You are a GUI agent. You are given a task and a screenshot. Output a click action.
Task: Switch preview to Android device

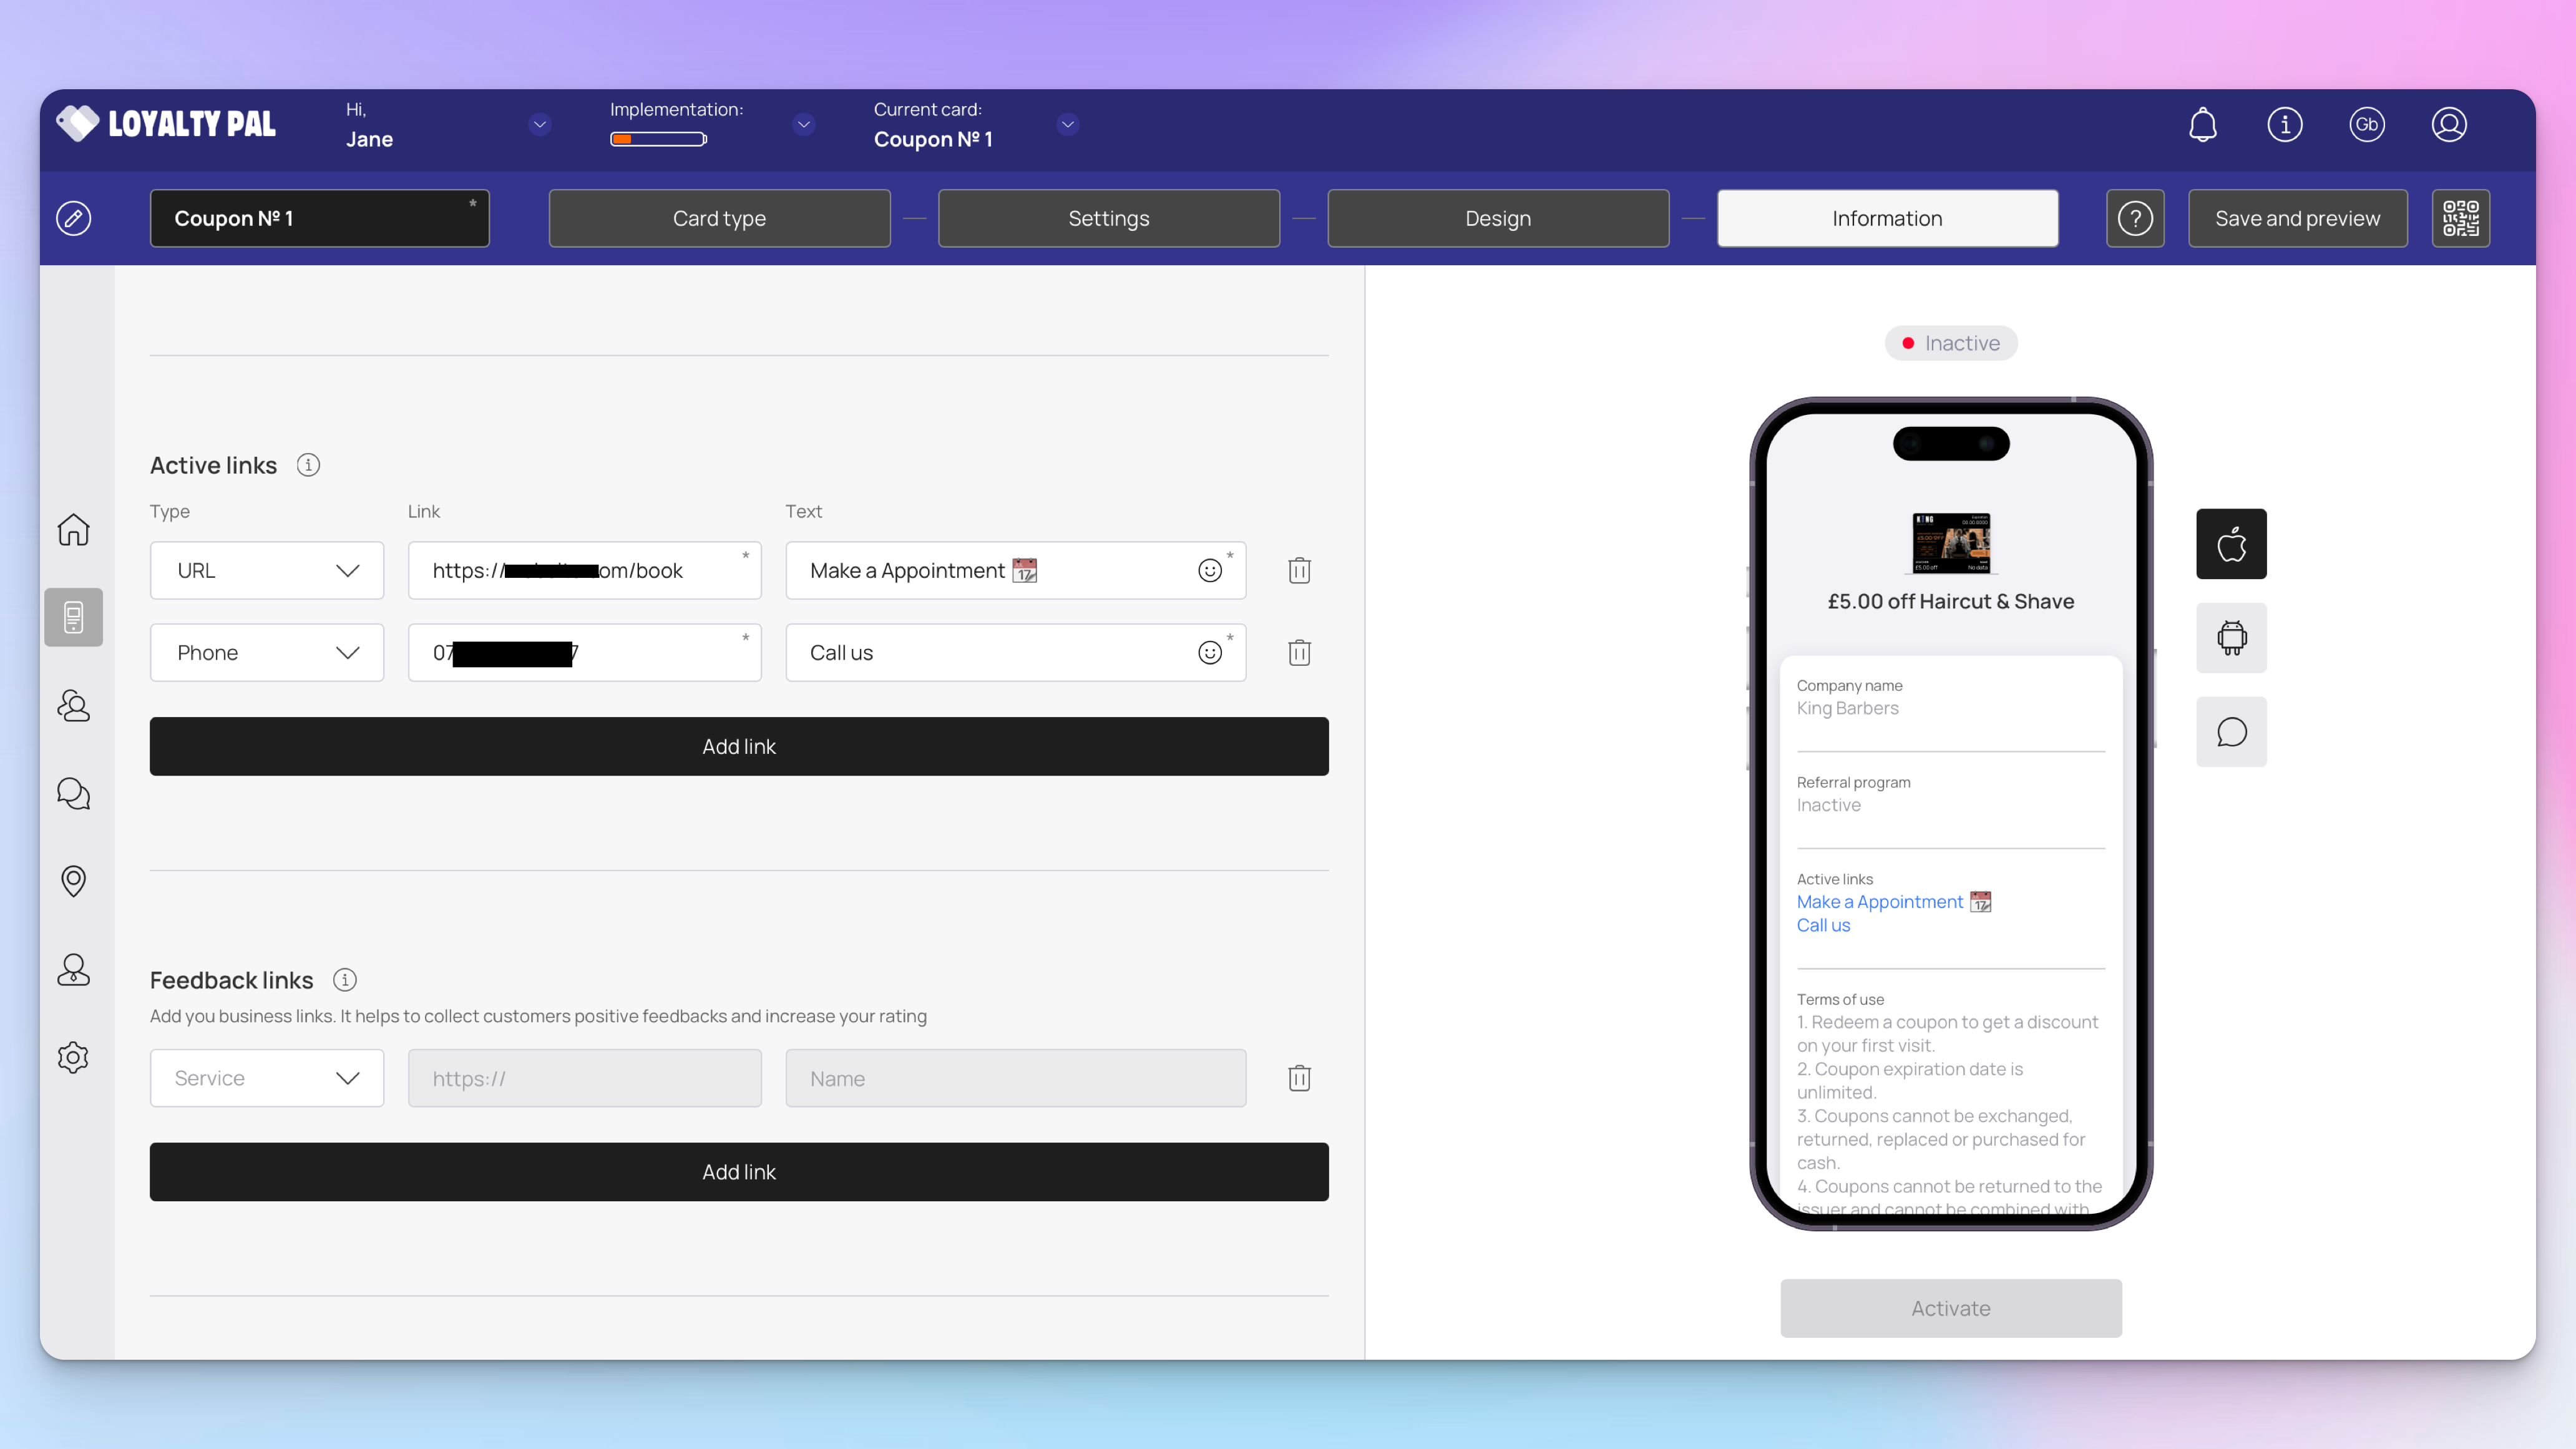[x=2231, y=638]
